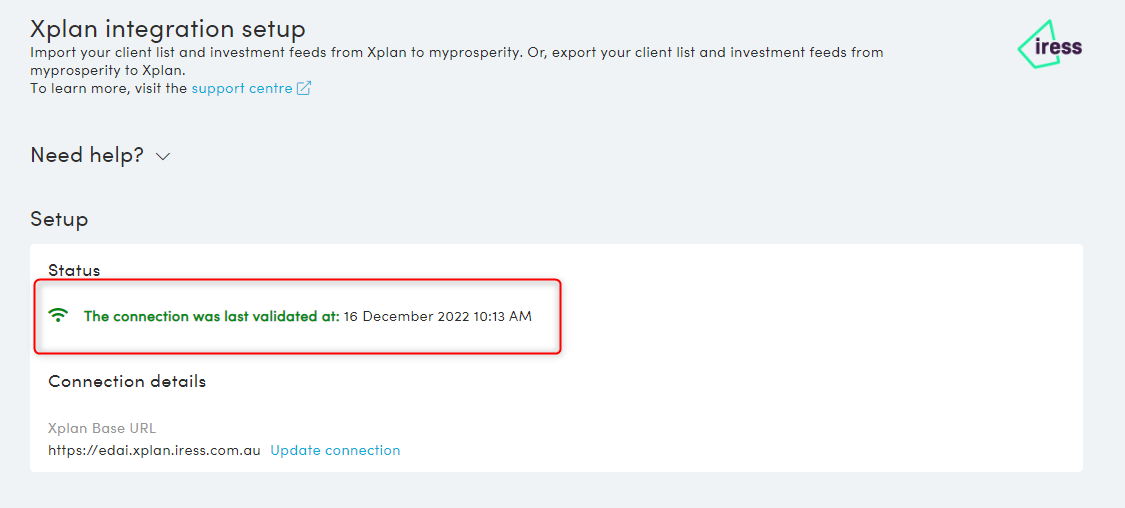Click the Need help? heading text
This screenshot has height=508, width=1125.
[x=87, y=155]
